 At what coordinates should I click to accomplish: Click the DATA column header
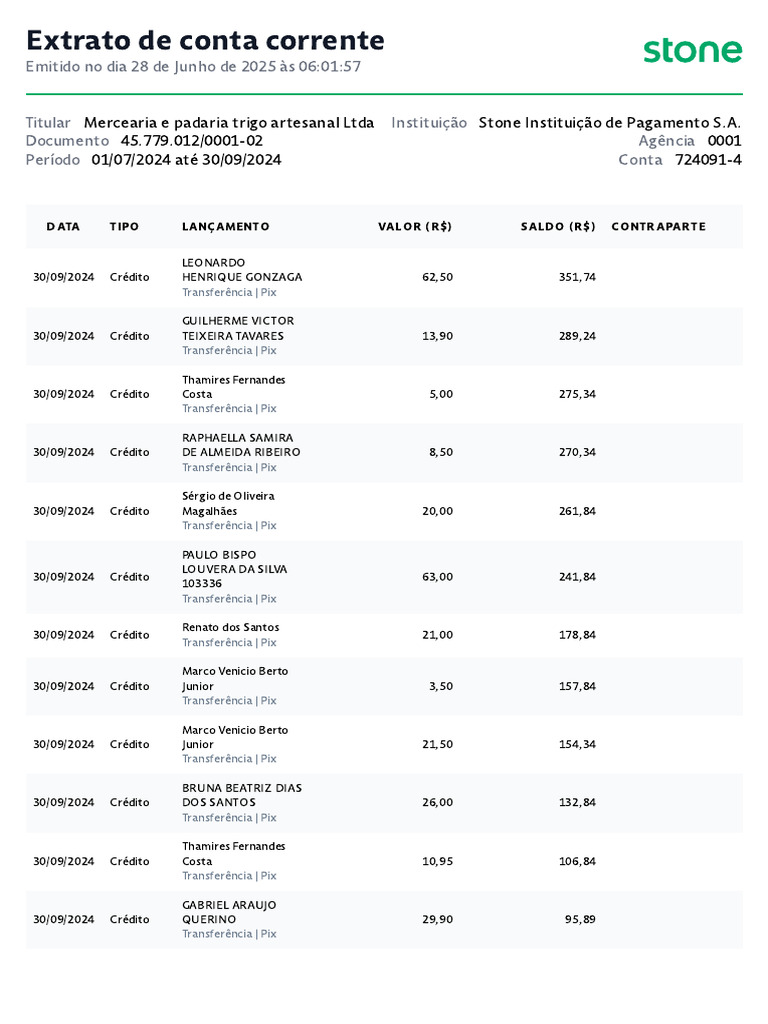pyautogui.click(x=63, y=227)
